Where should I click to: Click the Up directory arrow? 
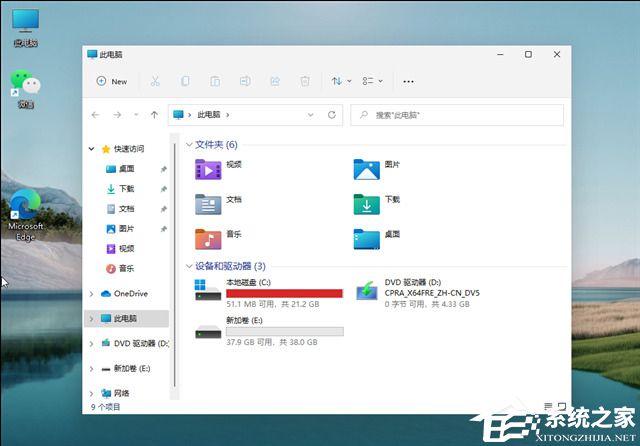pos(154,115)
